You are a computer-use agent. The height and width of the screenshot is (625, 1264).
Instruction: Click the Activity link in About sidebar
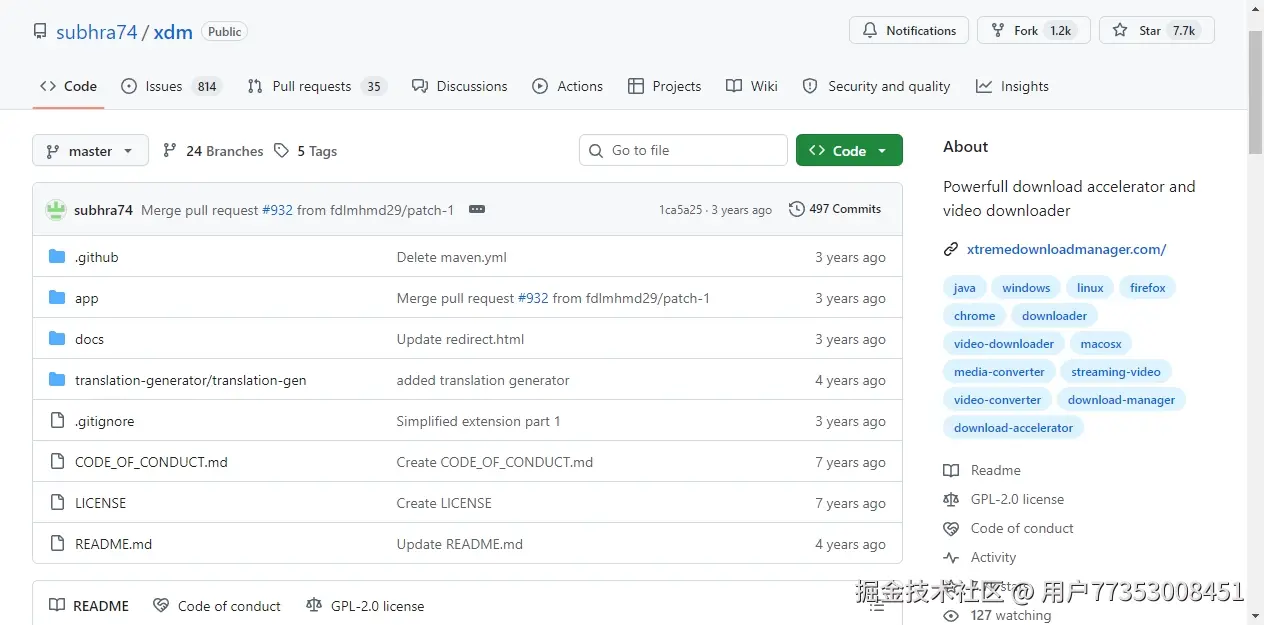point(993,557)
